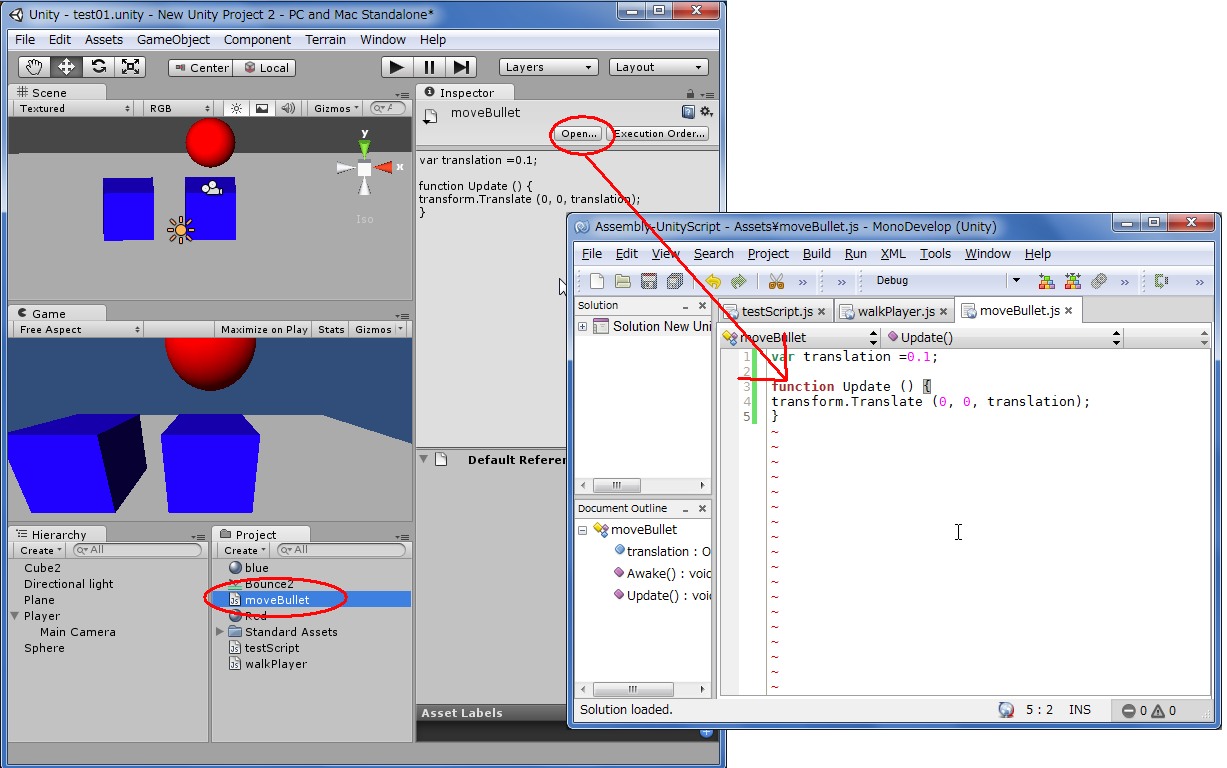Expand the Standard Assets folder
This screenshot has width=1227, height=768.
(220, 632)
